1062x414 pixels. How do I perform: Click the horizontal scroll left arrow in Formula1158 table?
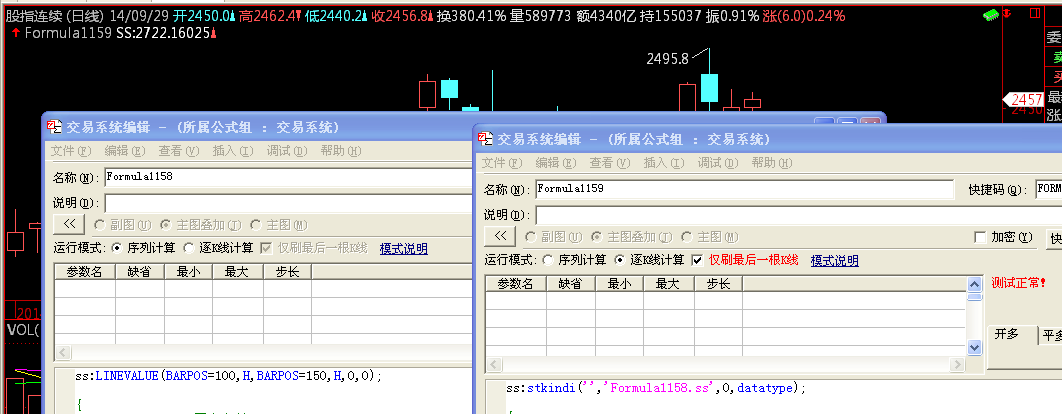point(62,352)
